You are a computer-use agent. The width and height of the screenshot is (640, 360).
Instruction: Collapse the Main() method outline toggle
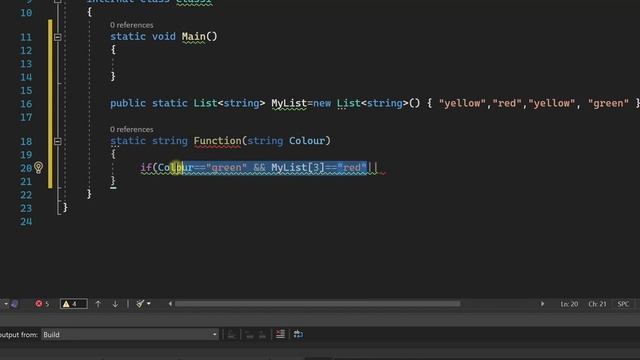[58, 37]
